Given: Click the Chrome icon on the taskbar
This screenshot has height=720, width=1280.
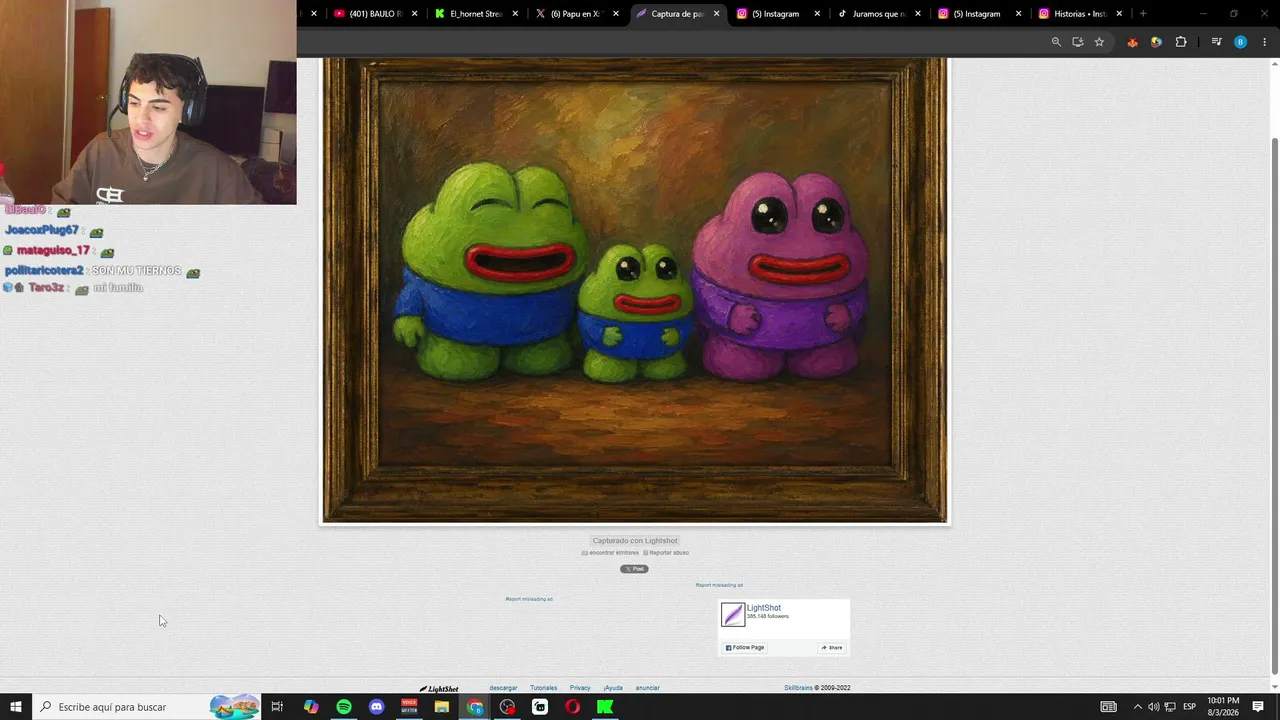Looking at the screenshot, I should pyautogui.click(x=475, y=707).
